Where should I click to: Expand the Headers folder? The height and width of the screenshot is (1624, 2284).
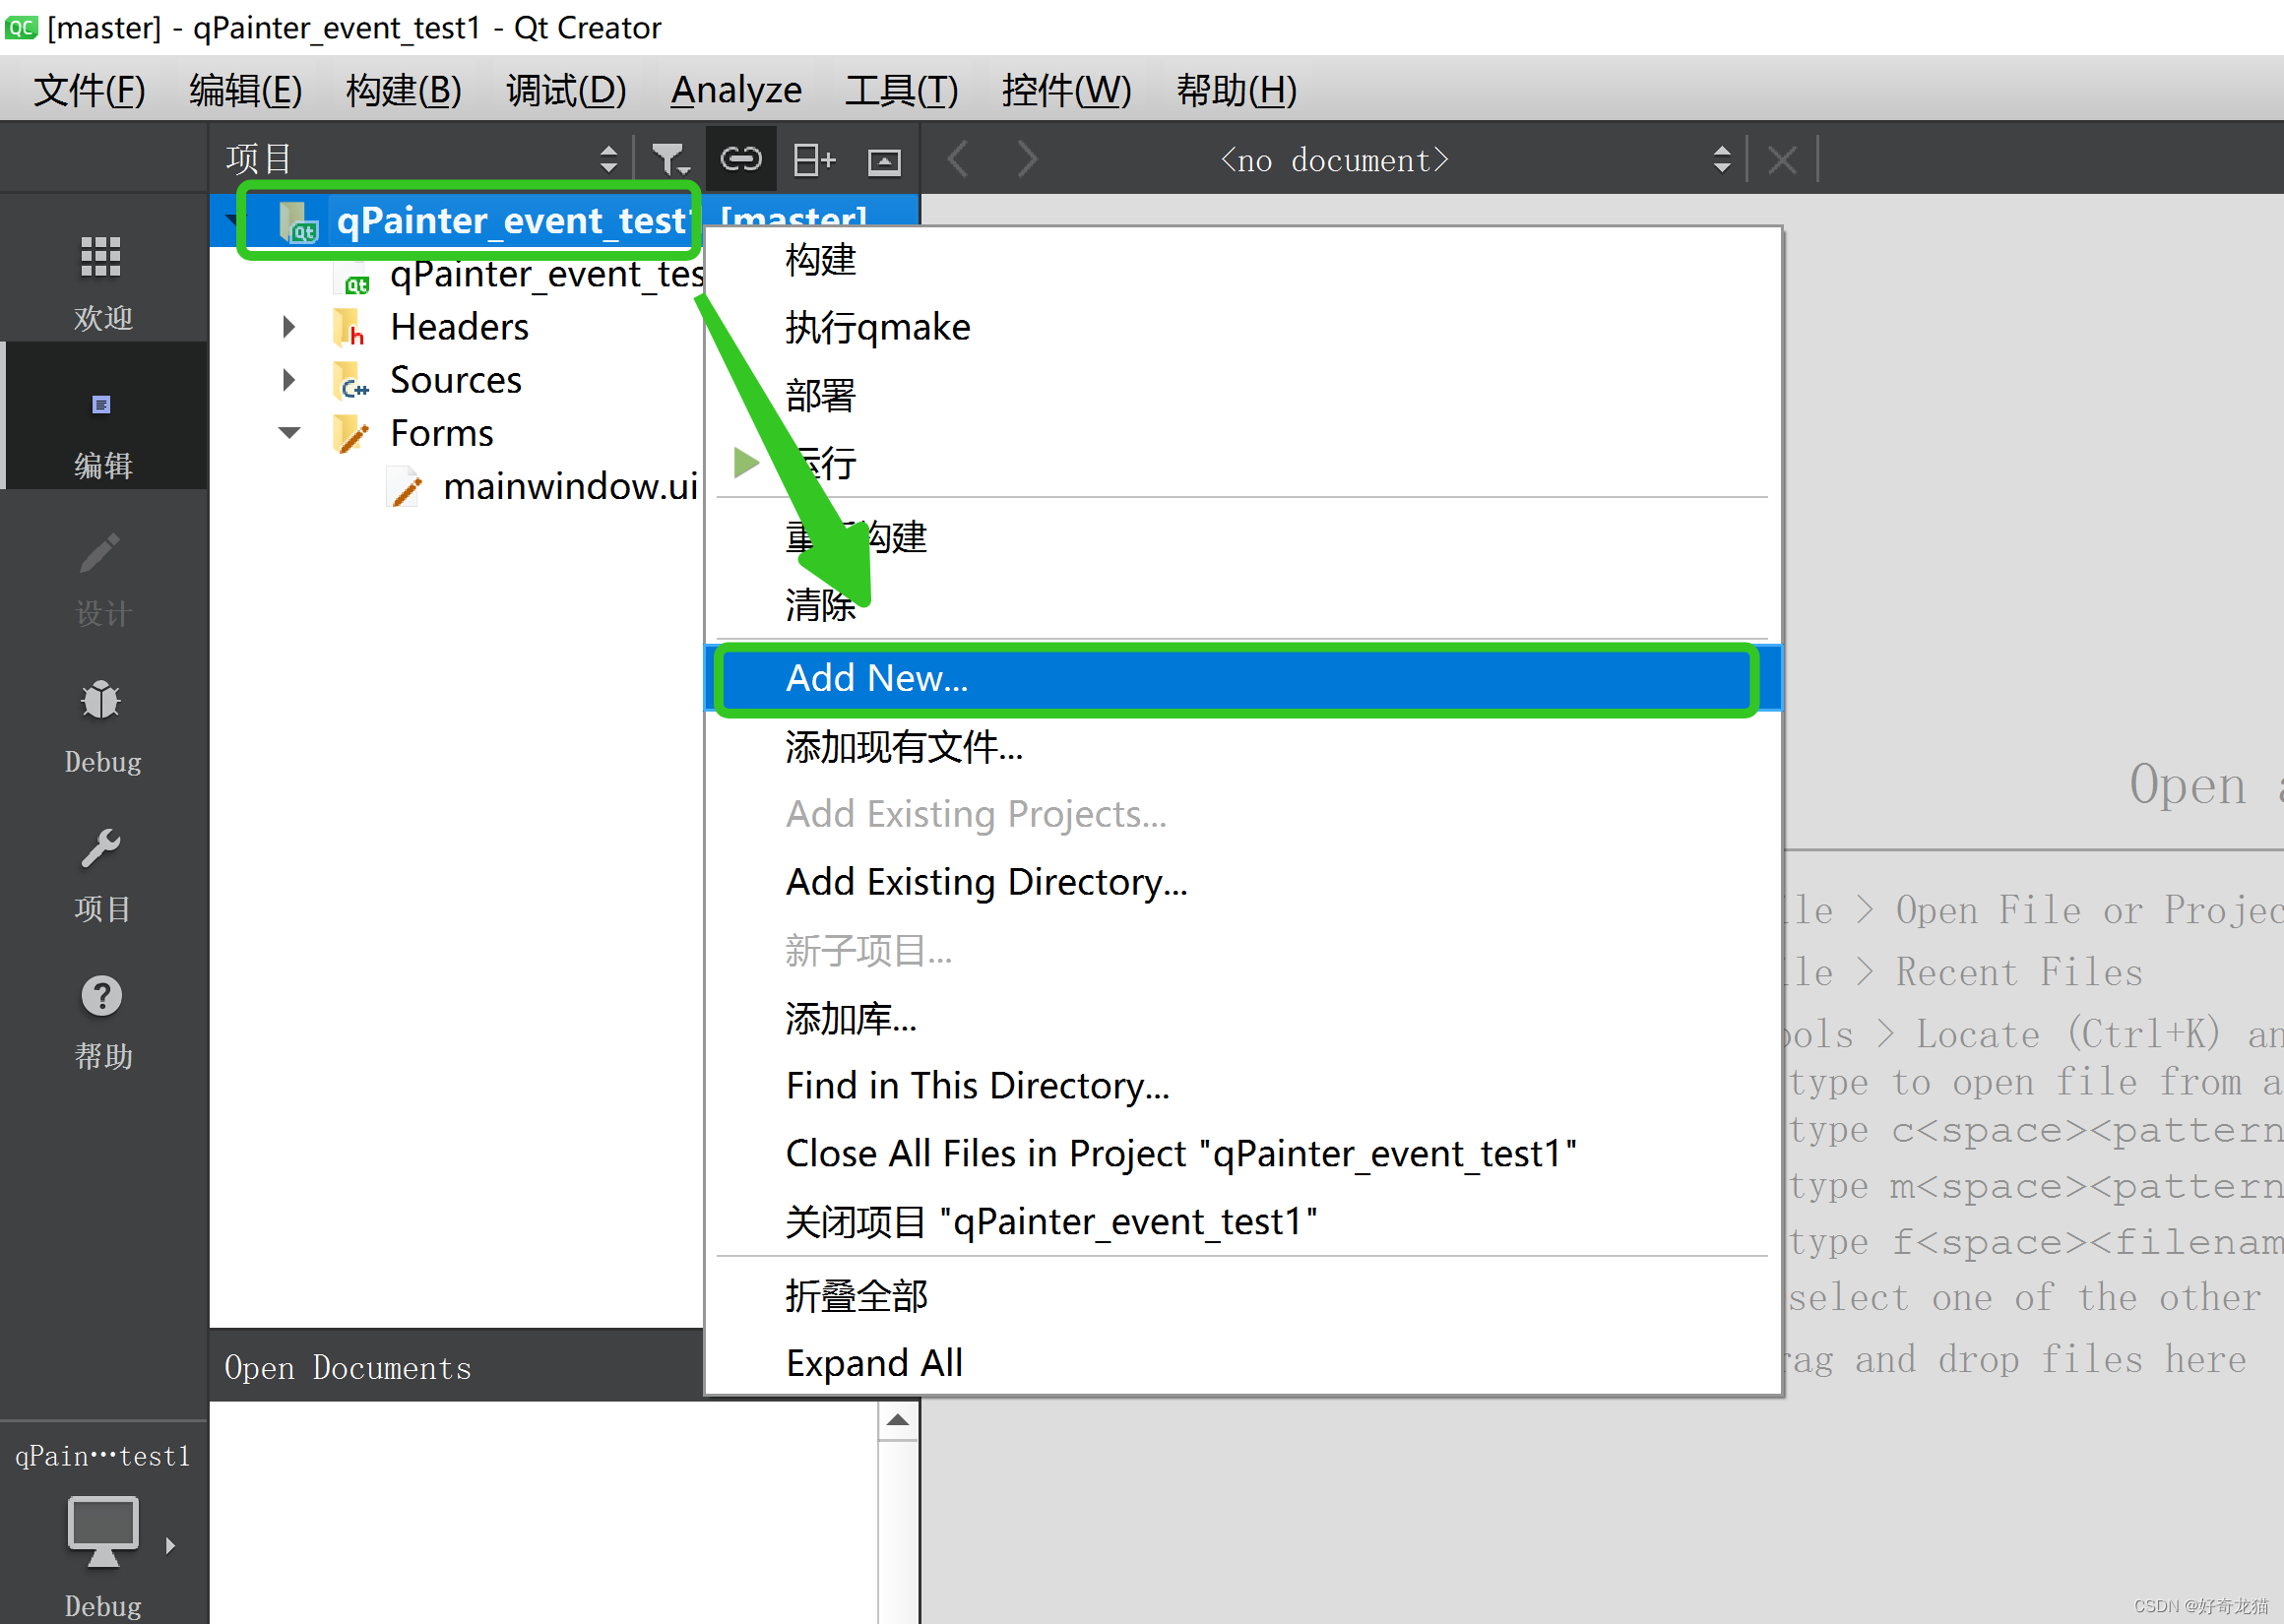[289, 327]
